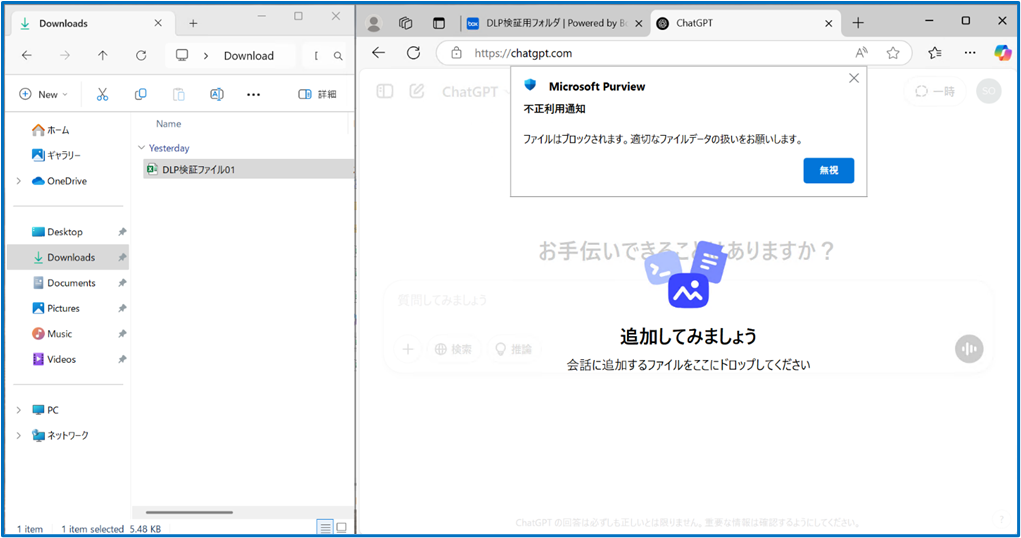Image resolution: width=1021 pixels, height=538 pixels.
Task: Click the 検索 search chip in ChatGPT
Action: tap(453, 349)
